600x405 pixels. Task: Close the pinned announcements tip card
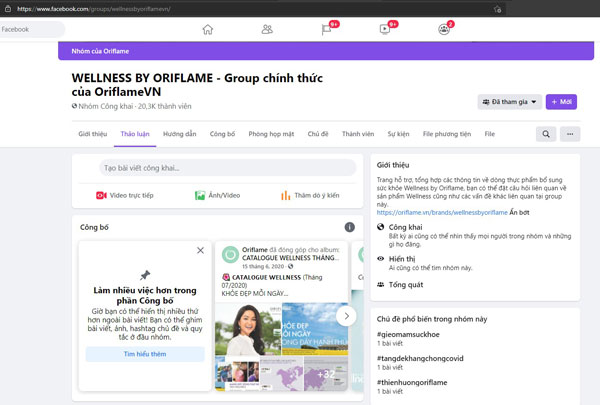pyautogui.click(x=200, y=250)
